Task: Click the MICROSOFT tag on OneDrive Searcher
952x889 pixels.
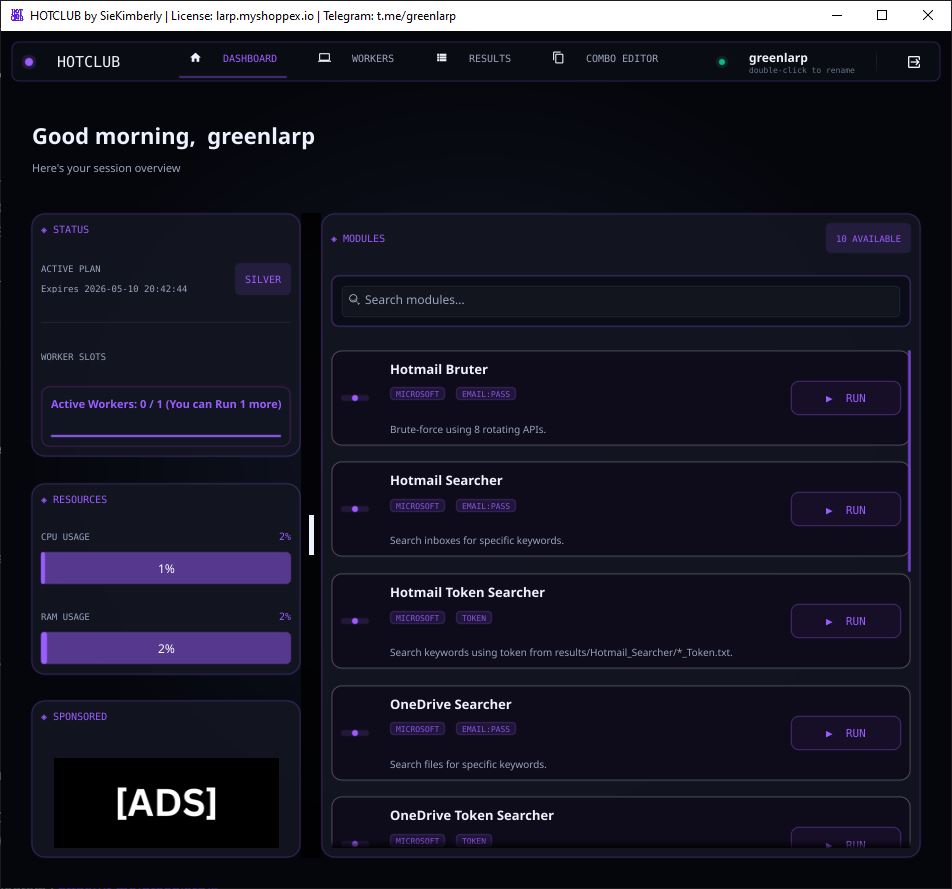Action: coord(417,729)
